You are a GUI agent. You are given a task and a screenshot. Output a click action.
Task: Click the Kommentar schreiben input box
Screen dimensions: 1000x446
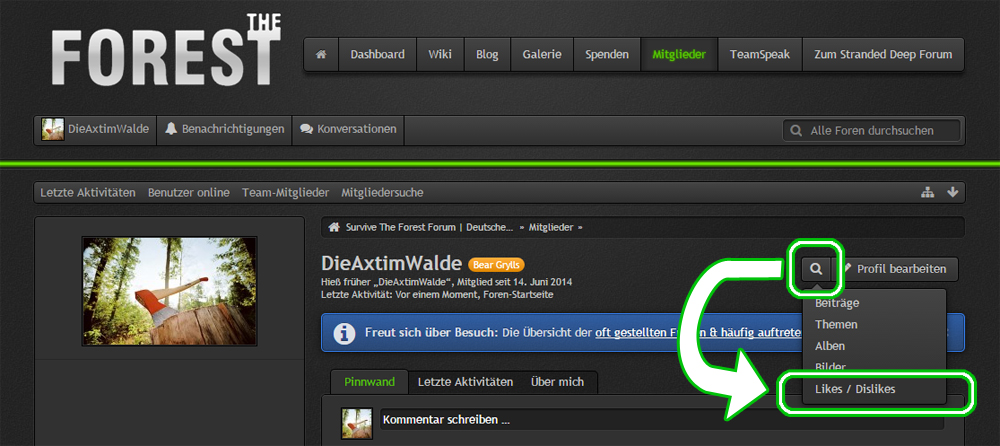tap(660, 419)
